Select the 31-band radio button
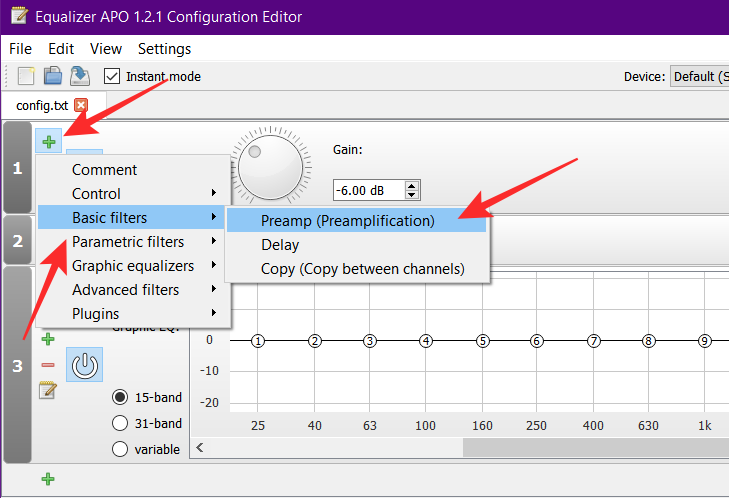The image size is (729, 498). tap(120, 423)
